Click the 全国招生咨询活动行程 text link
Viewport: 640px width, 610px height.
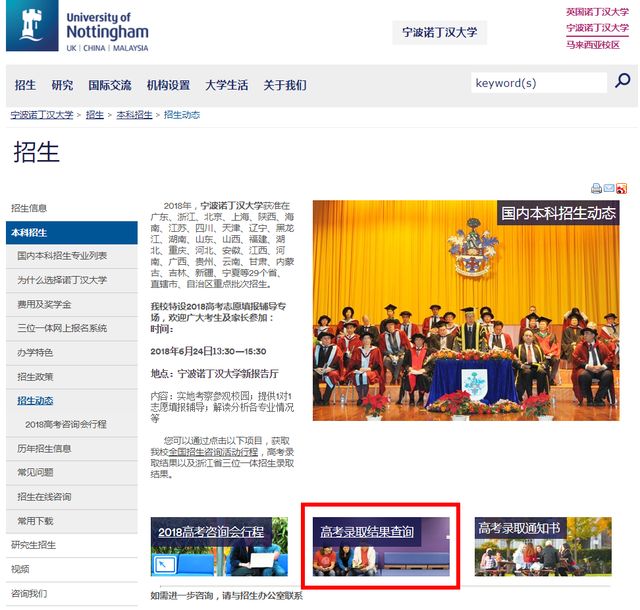click(x=213, y=452)
